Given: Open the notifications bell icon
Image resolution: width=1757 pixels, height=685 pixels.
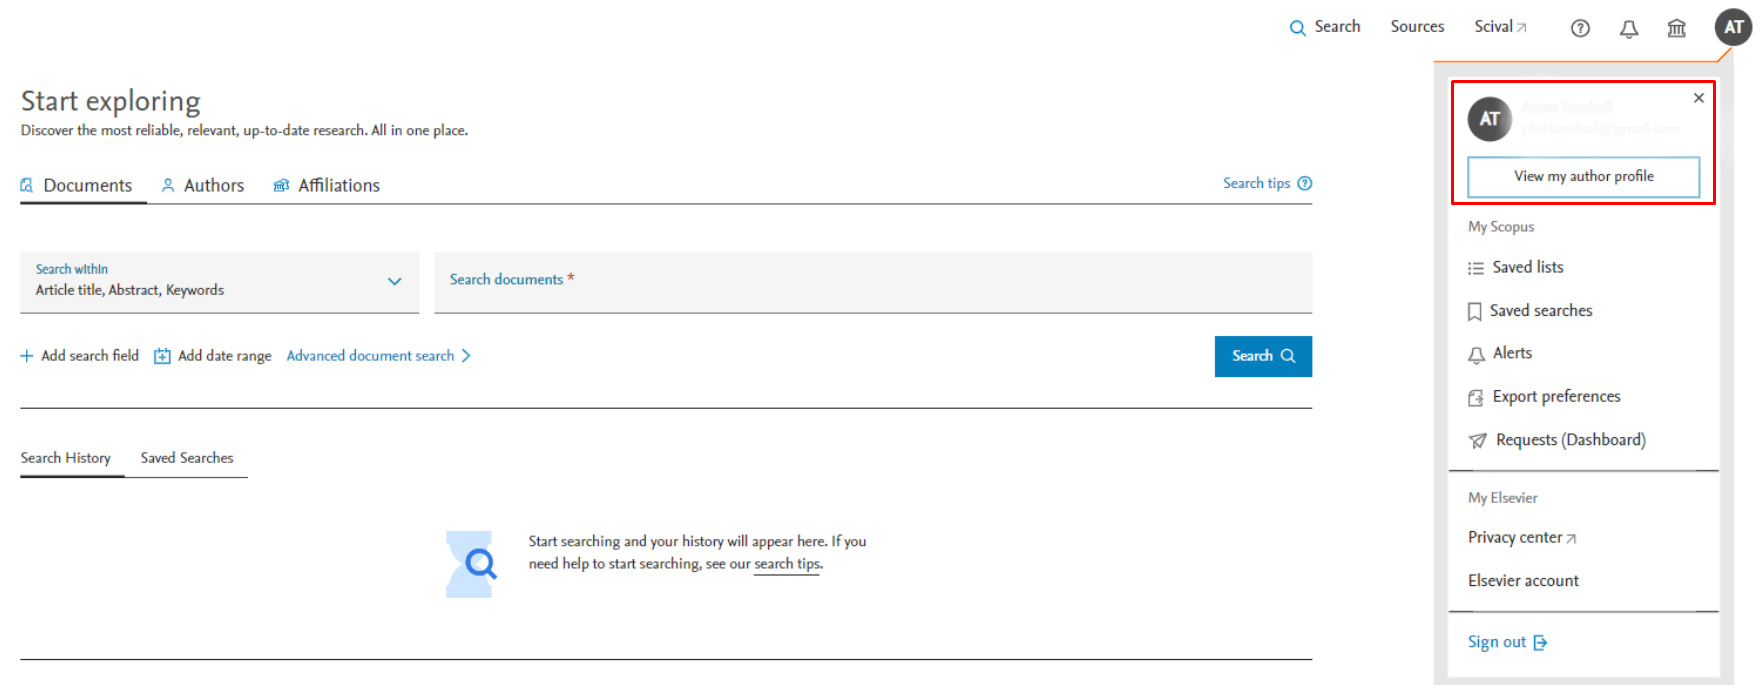Looking at the screenshot, I should click(1629, 28).
